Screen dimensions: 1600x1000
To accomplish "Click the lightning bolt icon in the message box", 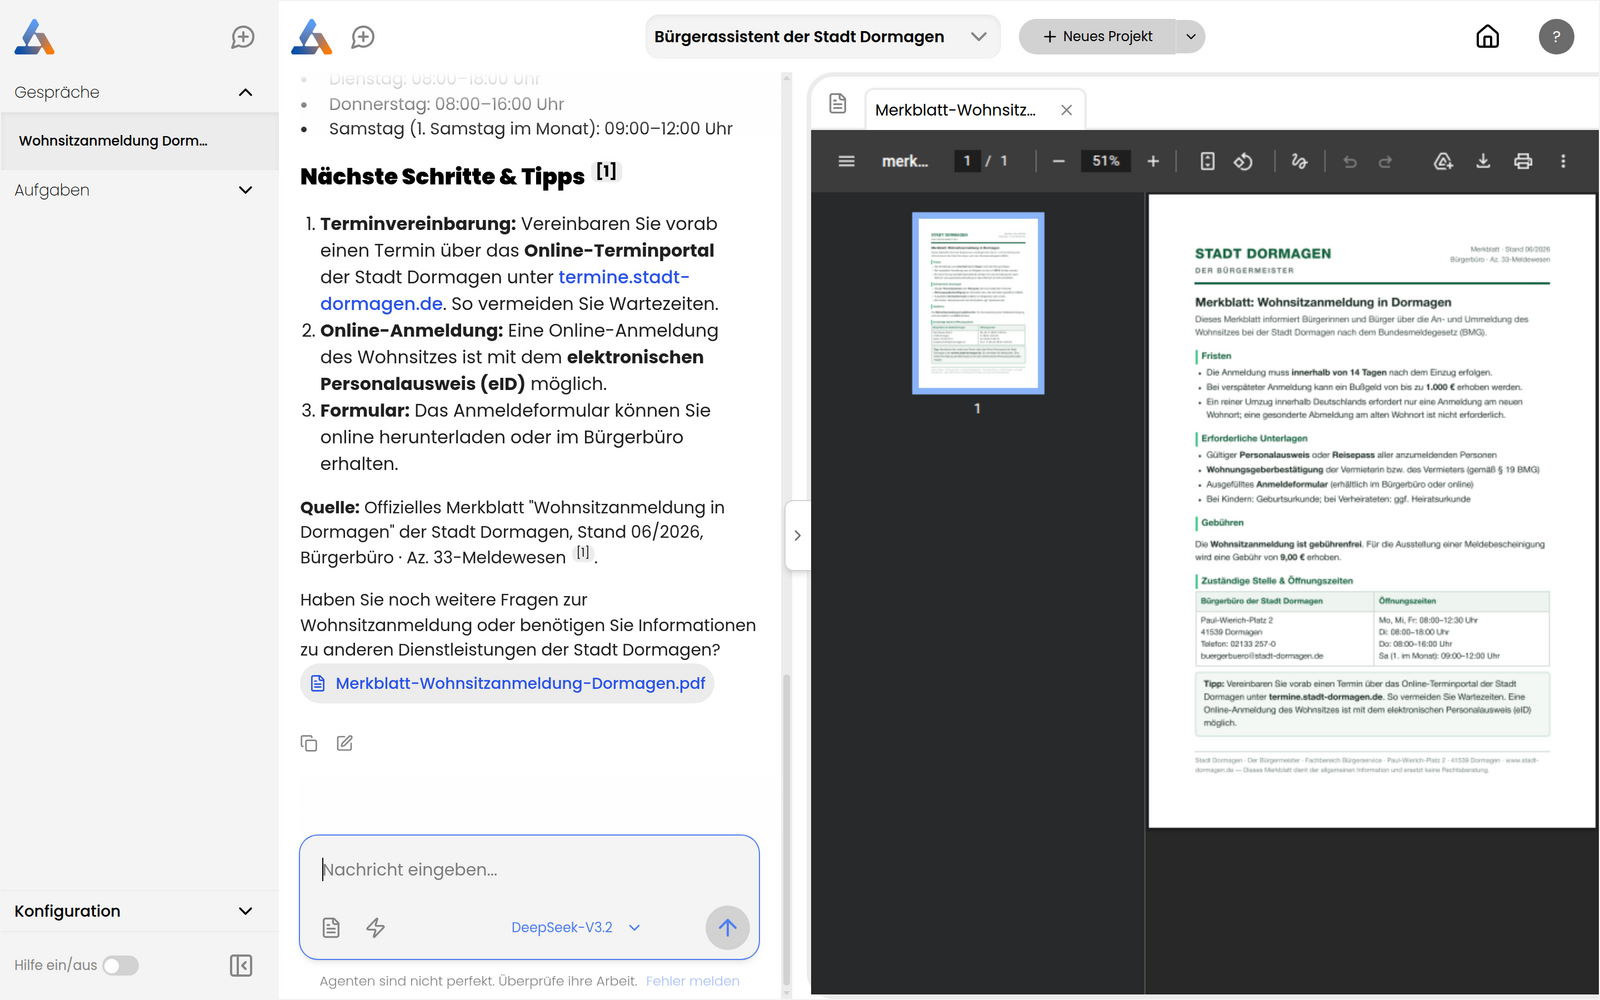I will click(376, 928).
